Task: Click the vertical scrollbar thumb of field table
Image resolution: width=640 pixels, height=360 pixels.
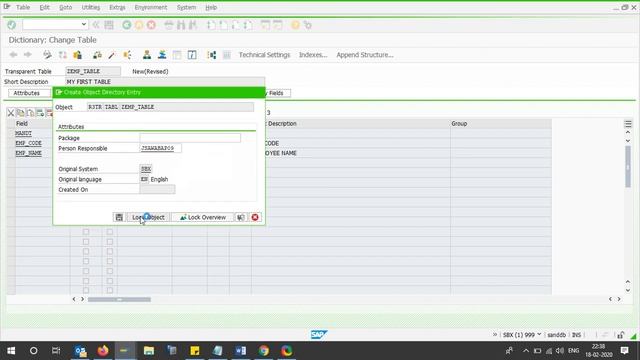Action: click(628, 167)
